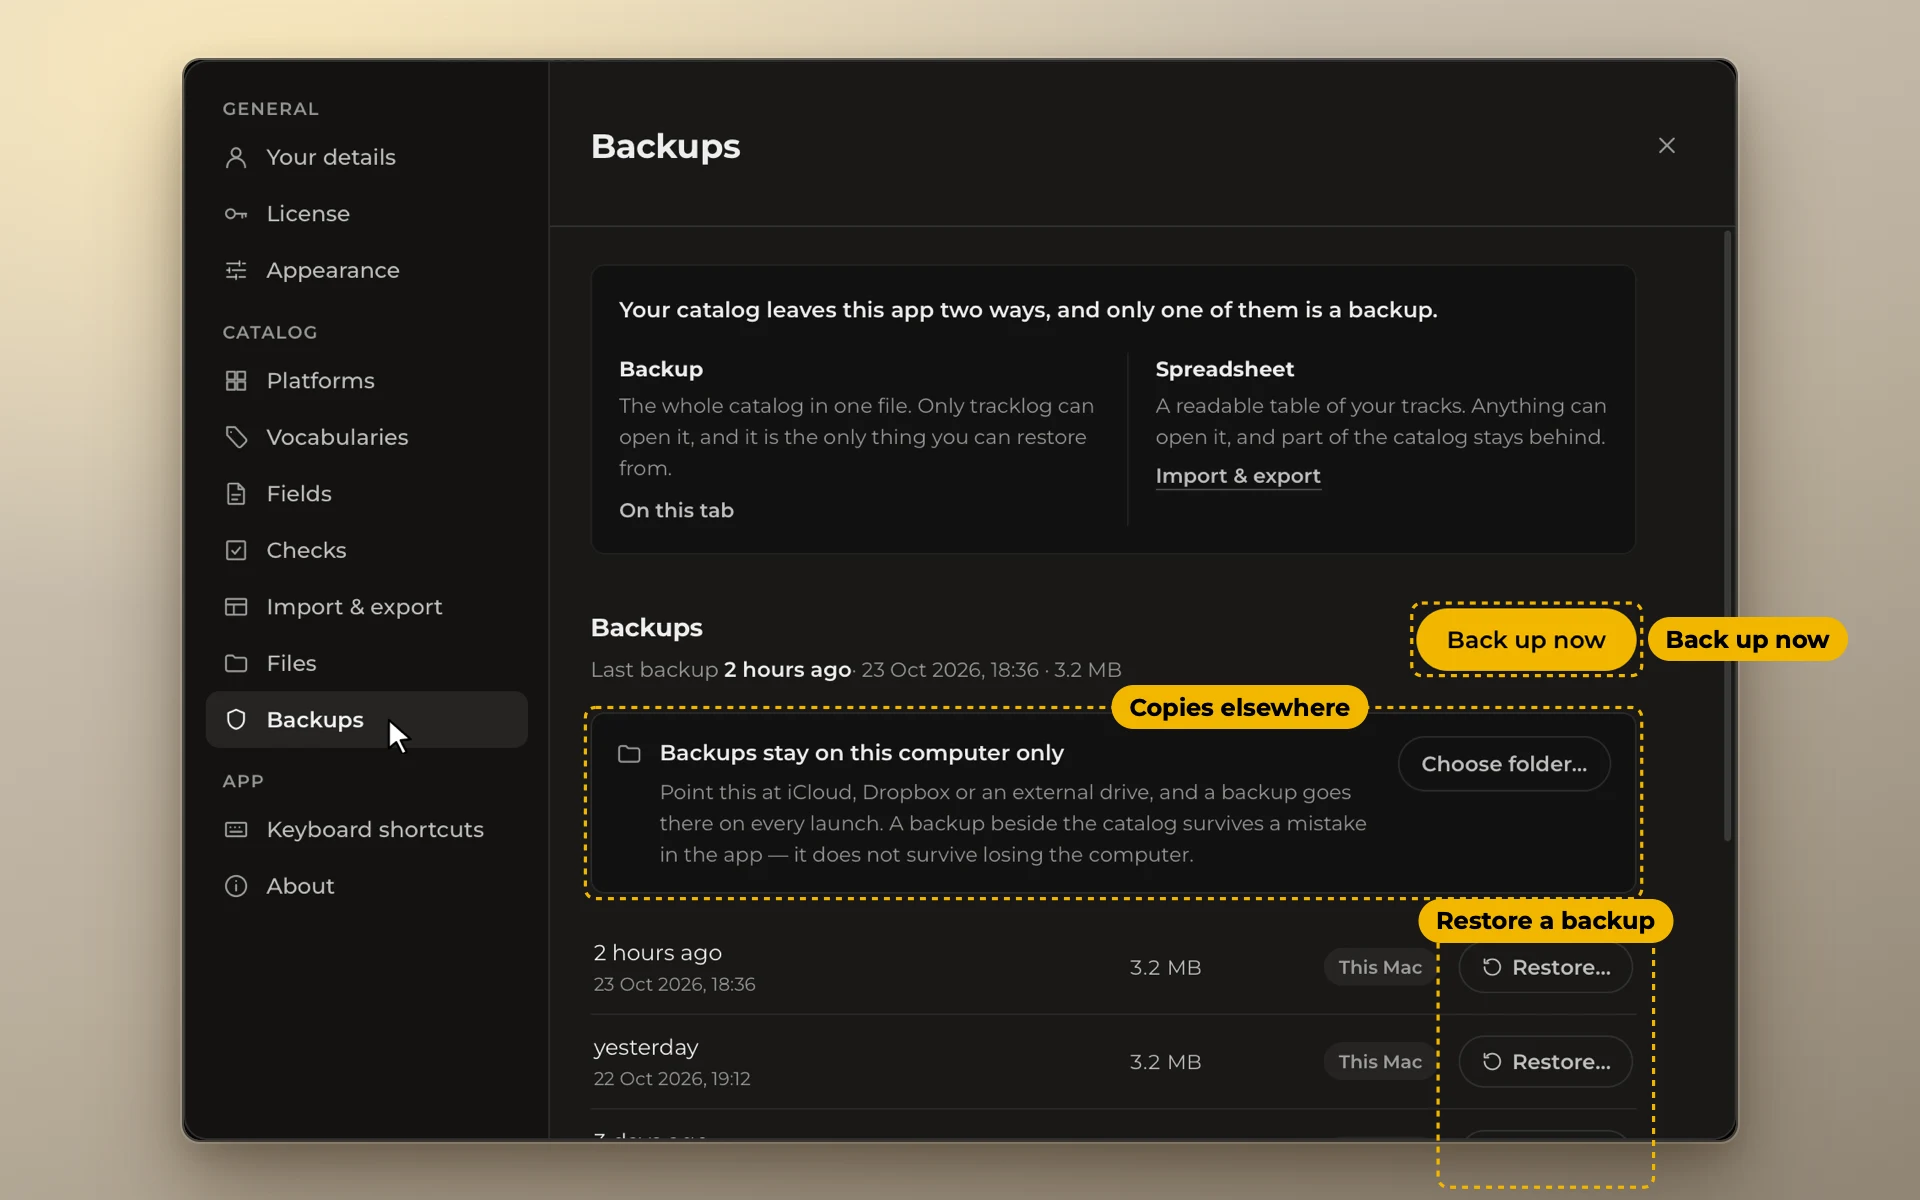Click the 'Last backup 2 hours ago' status line
Screen dimensions: 1920x1200
[x=856, y=670]
